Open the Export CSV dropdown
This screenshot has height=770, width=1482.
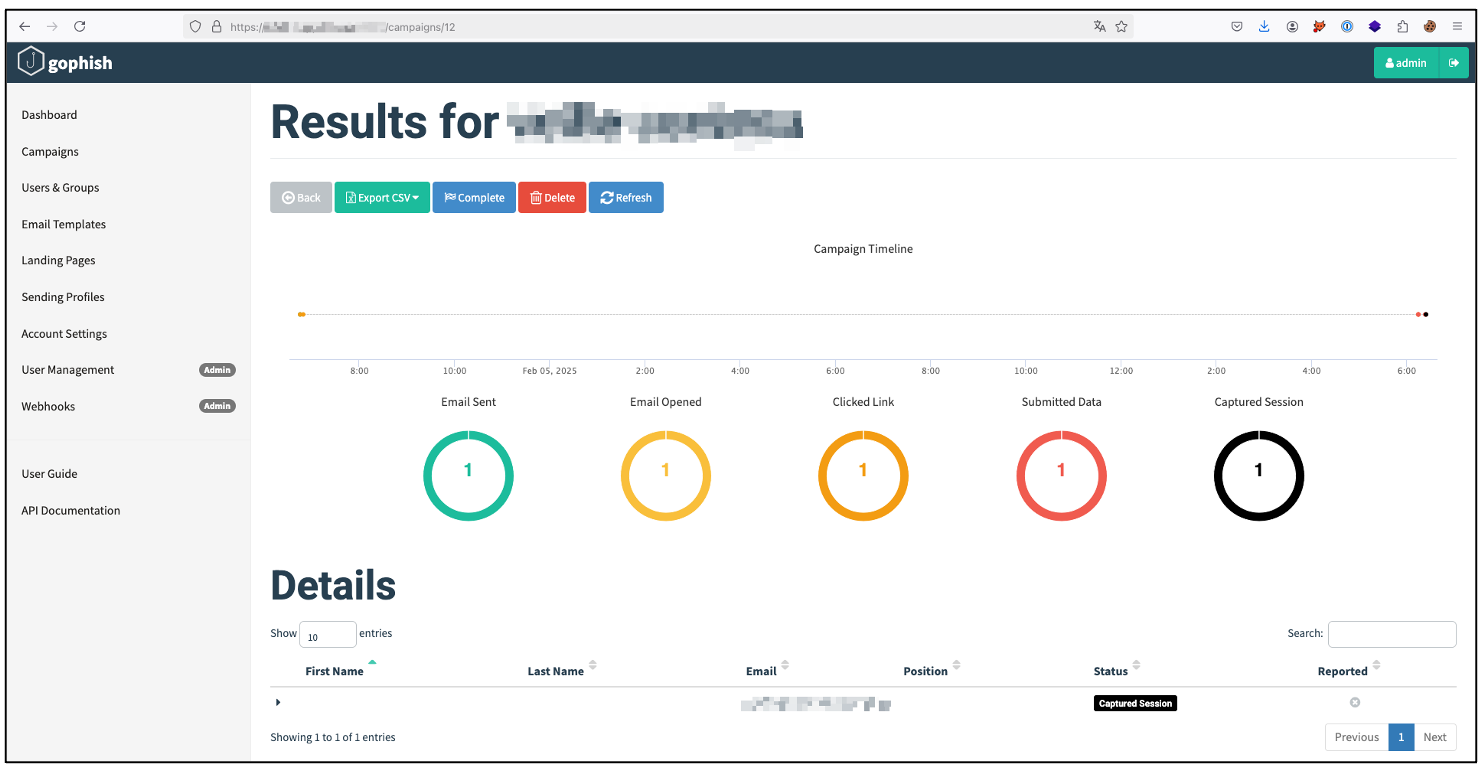pos(381,197)
